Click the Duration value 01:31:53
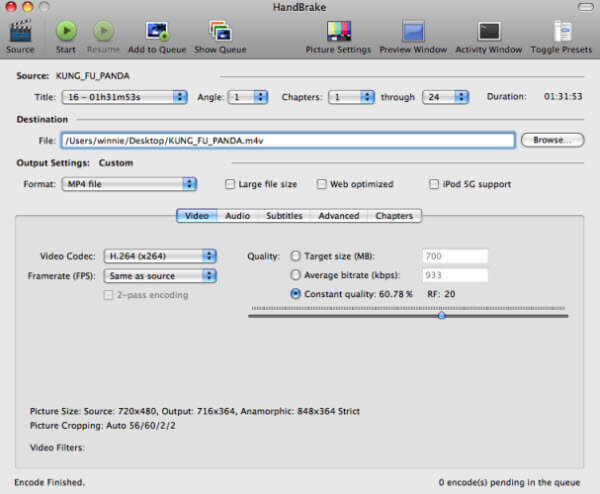600x494 pixels. 563,96
